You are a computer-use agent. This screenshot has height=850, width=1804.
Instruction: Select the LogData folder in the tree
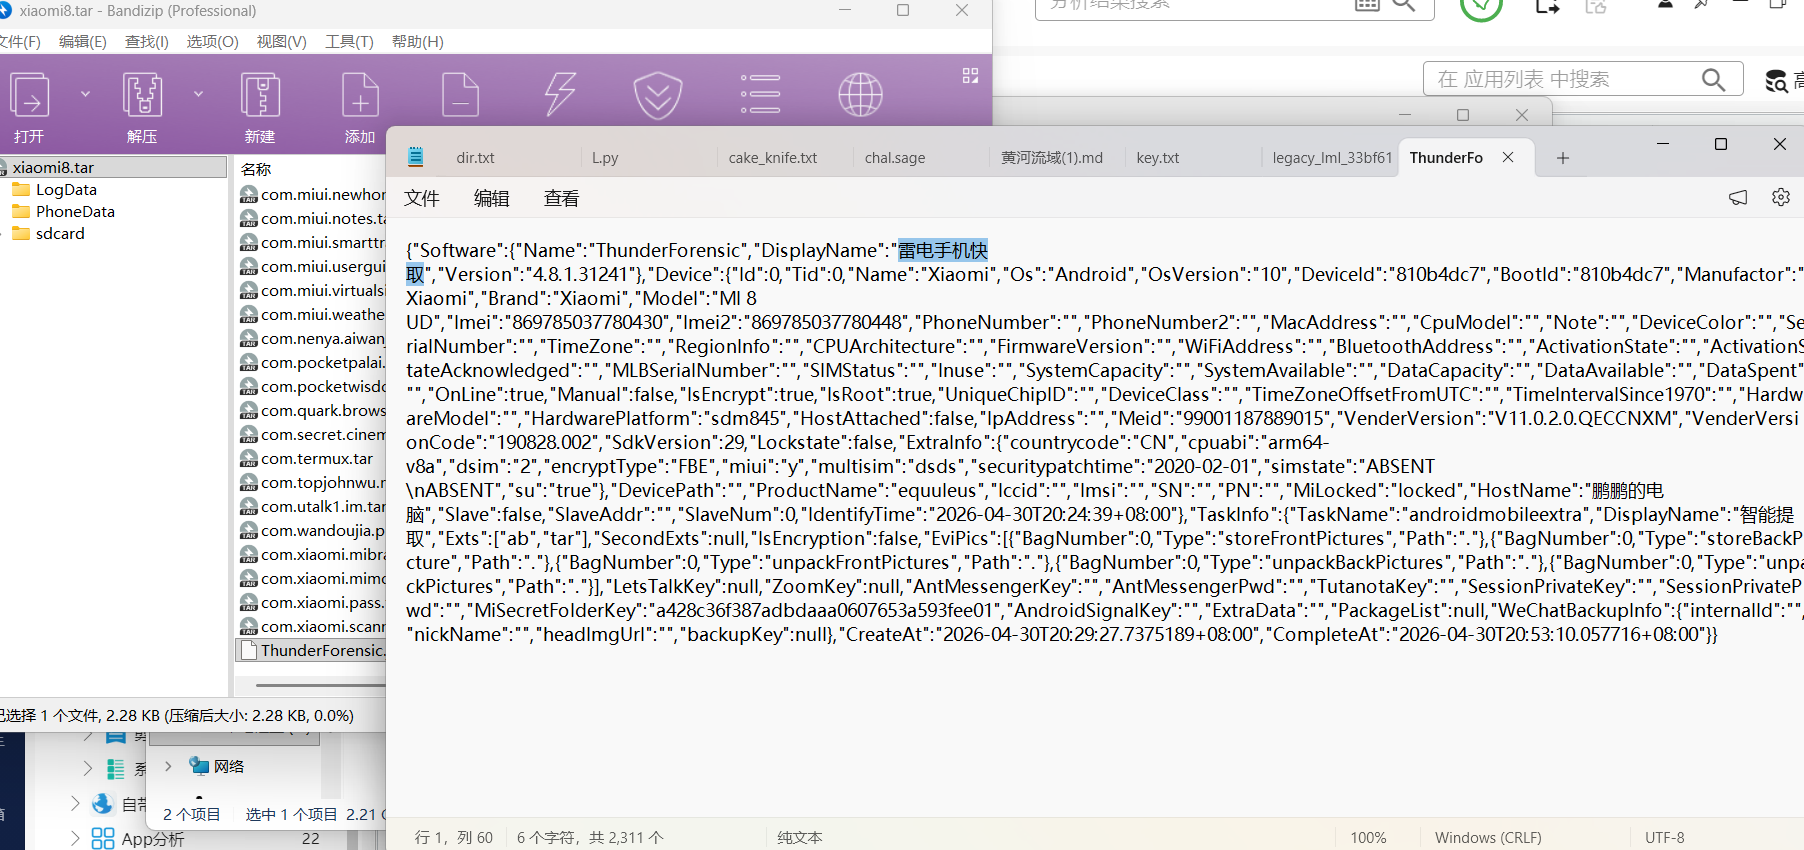pos(66,190)
